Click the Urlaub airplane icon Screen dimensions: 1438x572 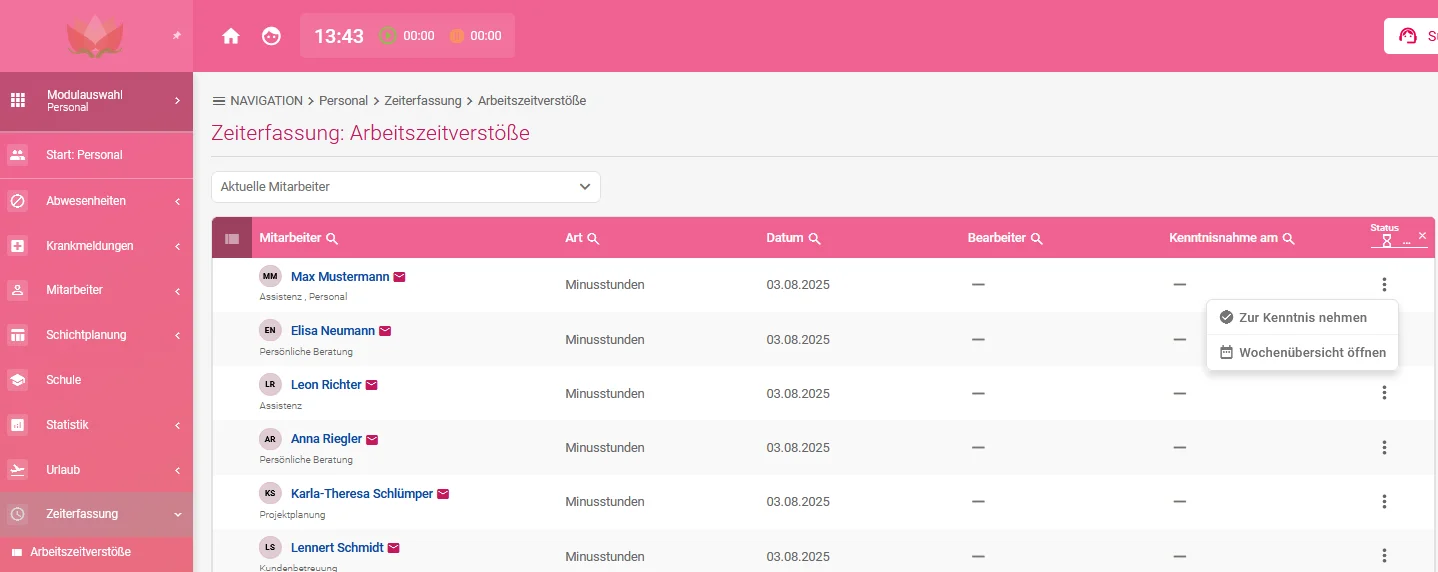[x=17, y=470]
